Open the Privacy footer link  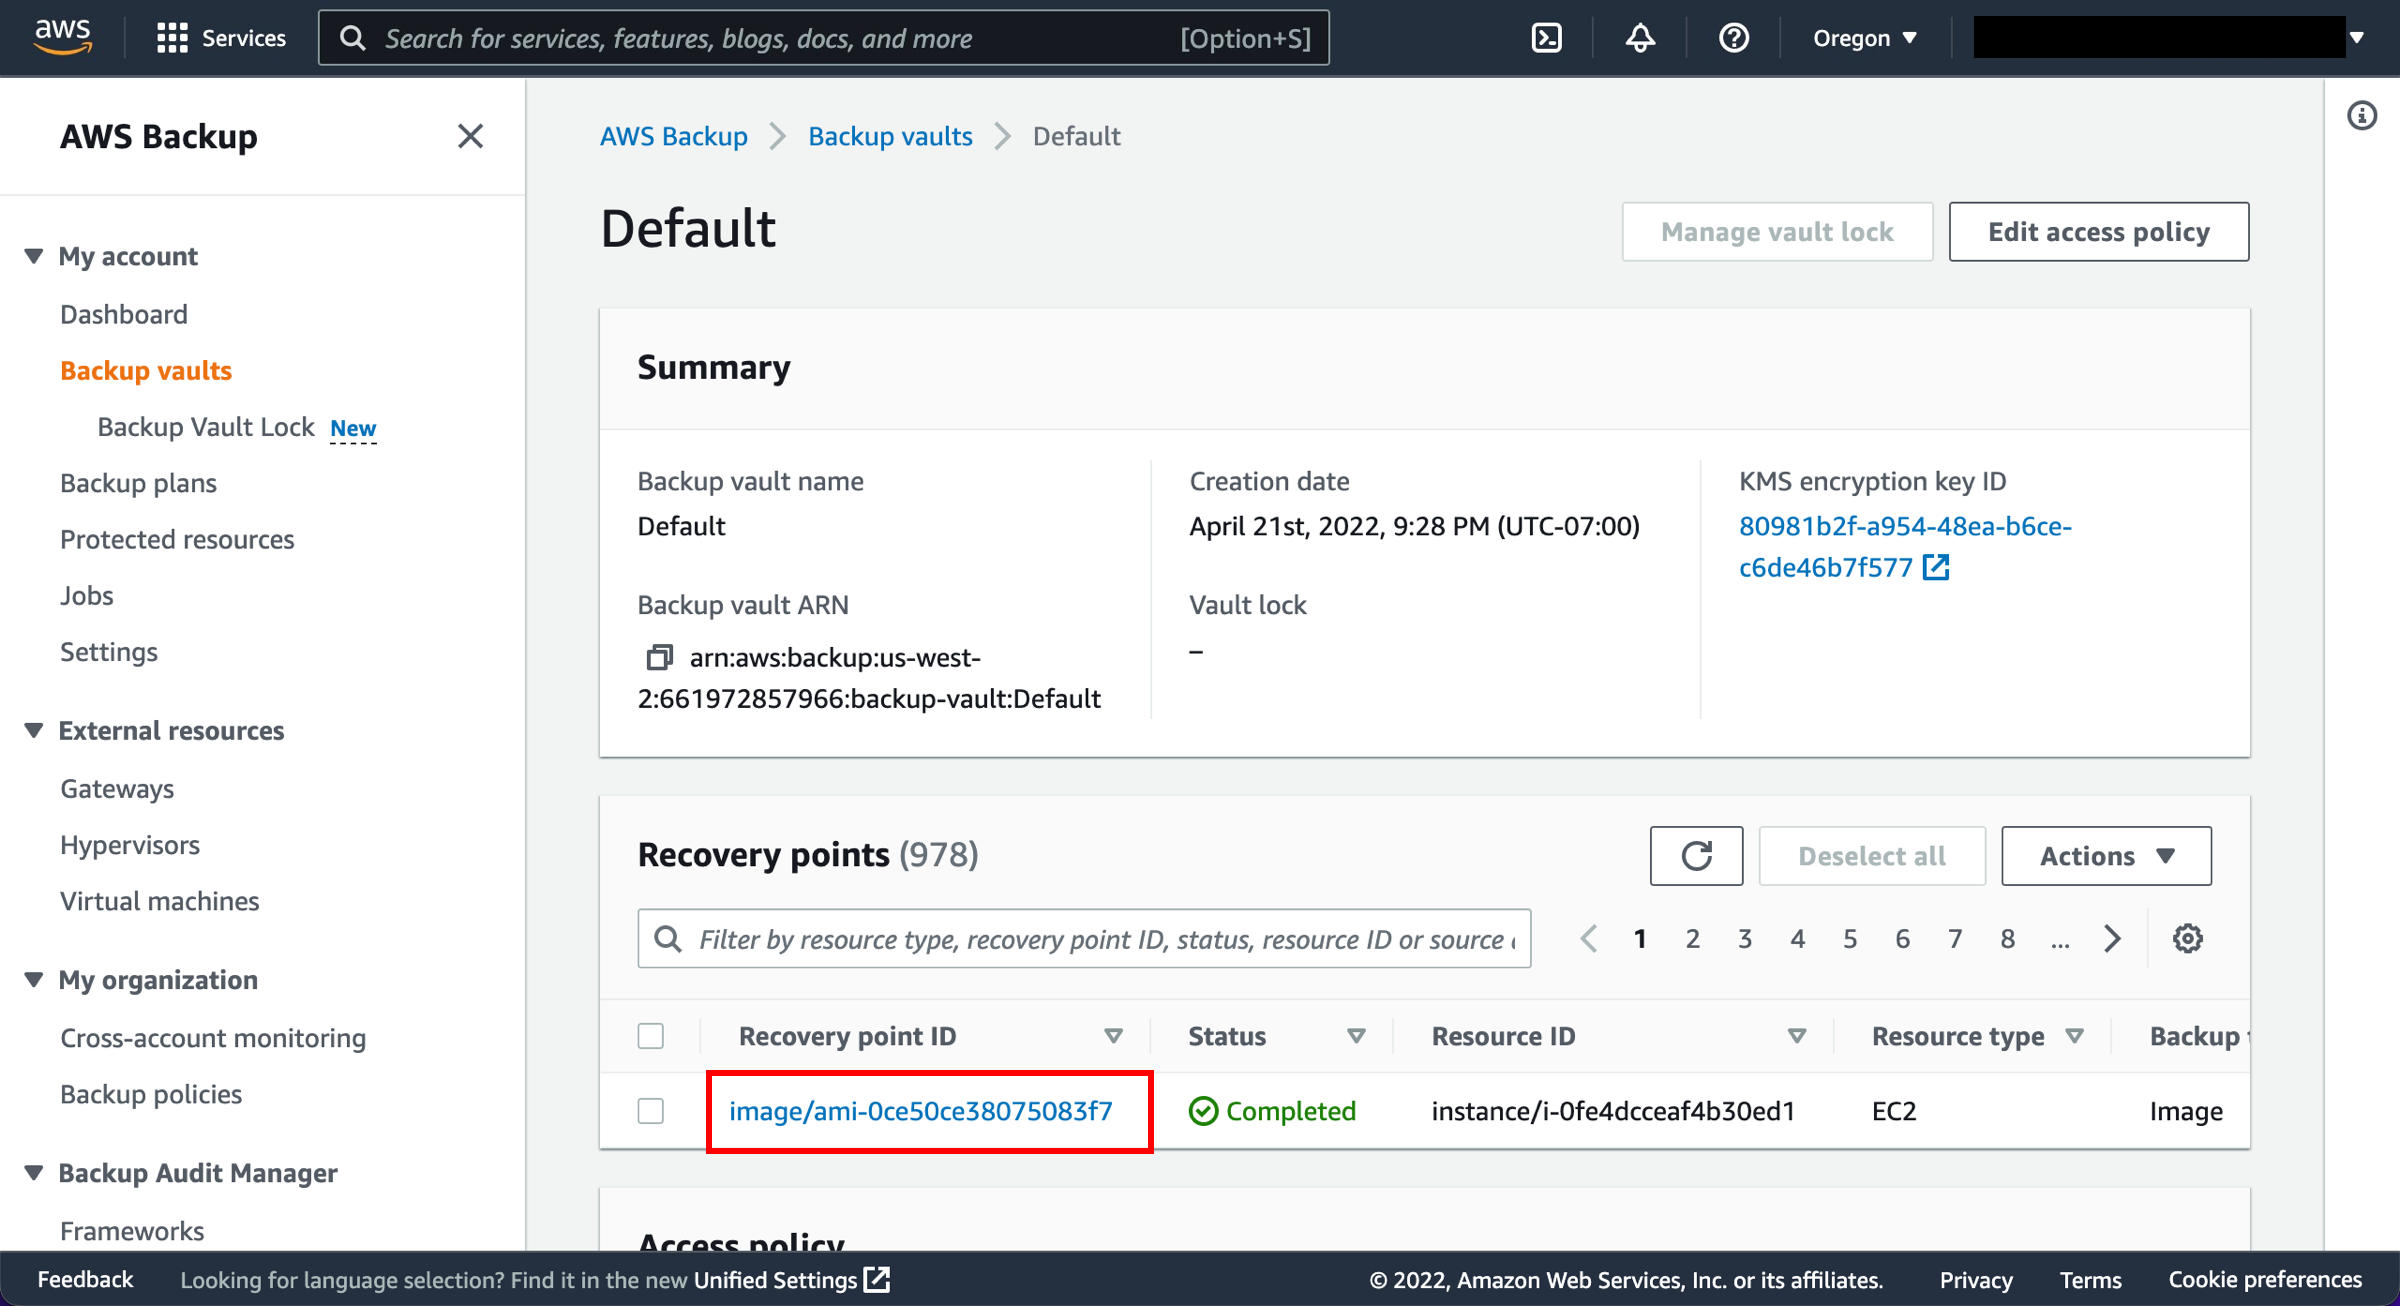1976,1279
